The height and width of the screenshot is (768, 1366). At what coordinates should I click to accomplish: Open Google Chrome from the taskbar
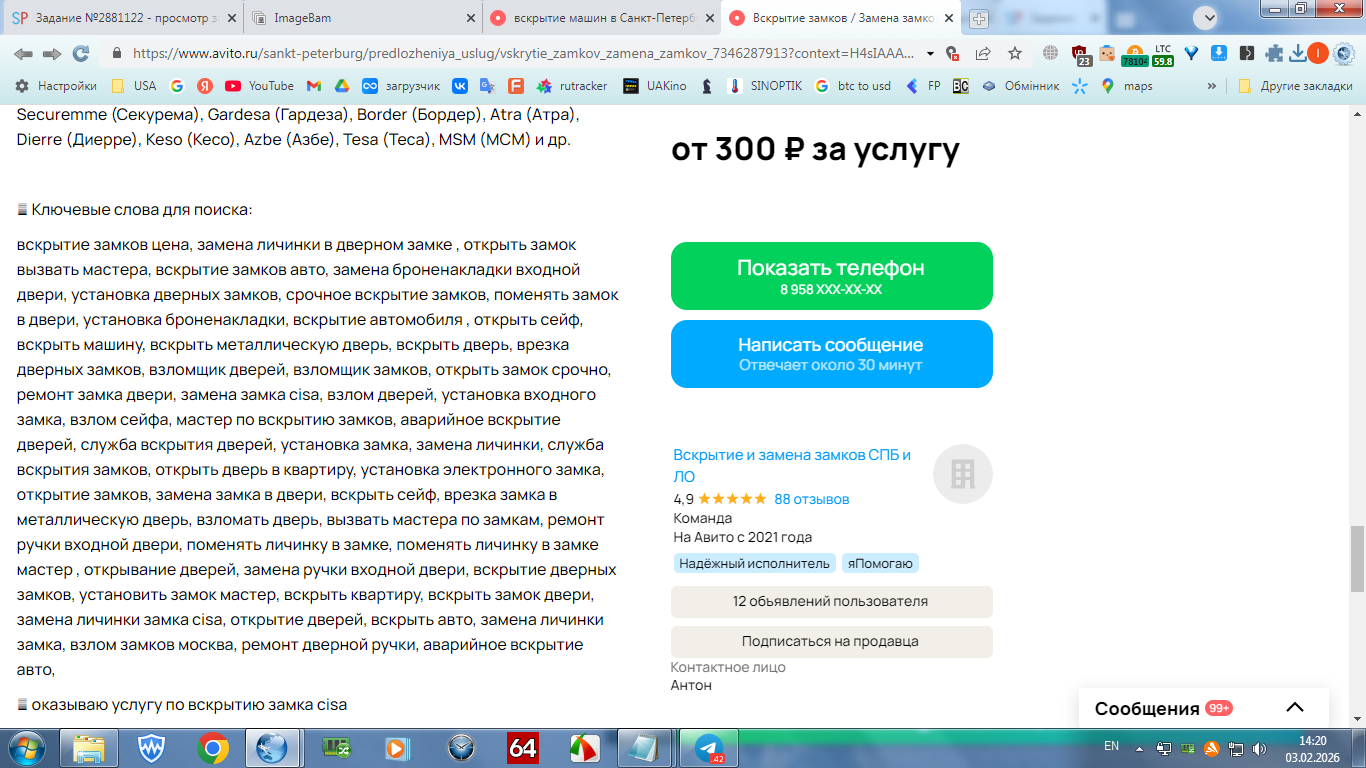[x=212, y=748]
